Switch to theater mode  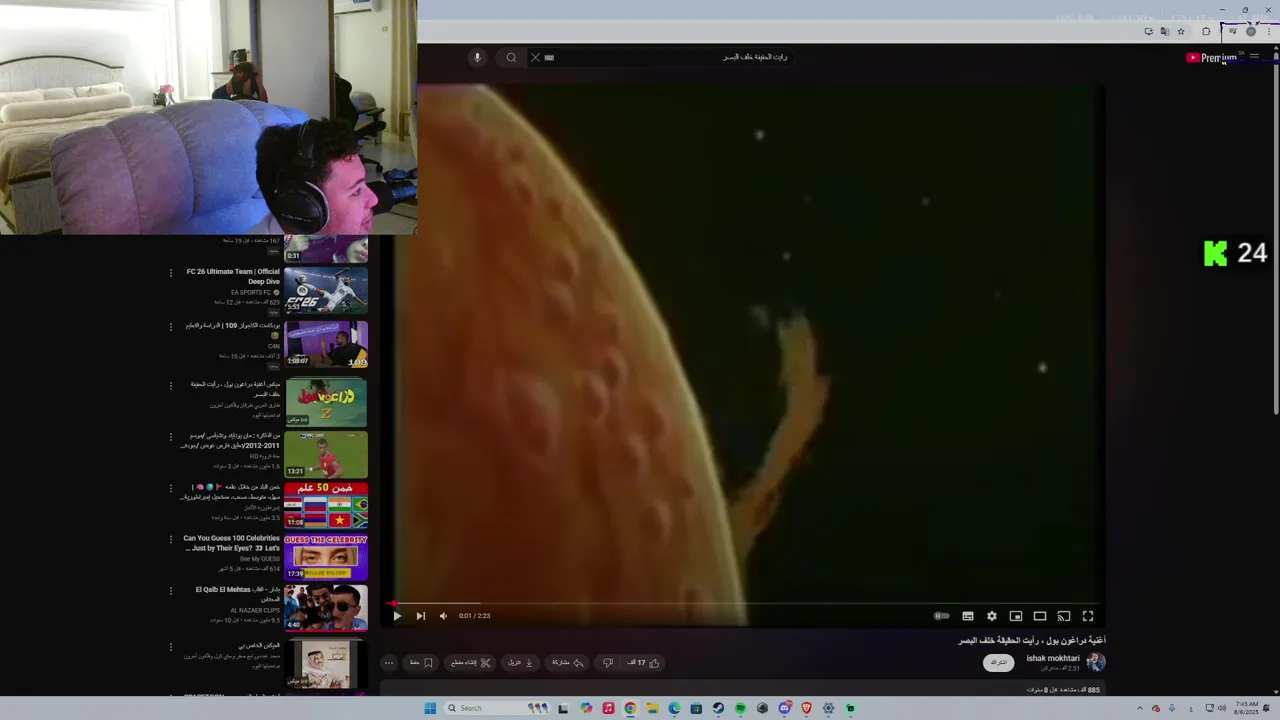point(1040,616)
